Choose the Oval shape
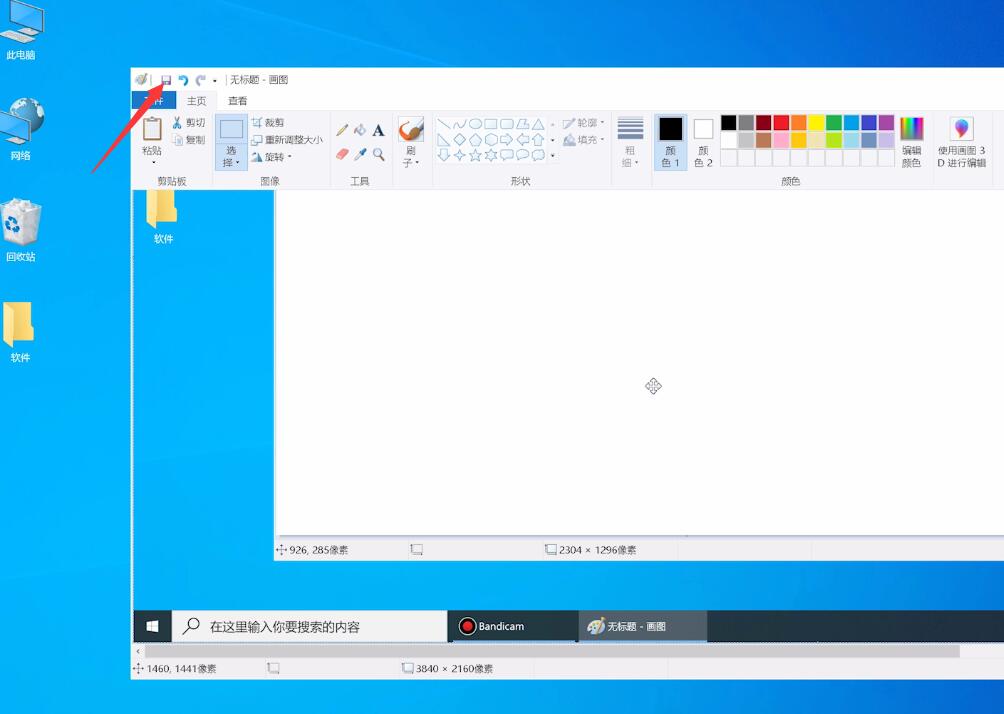1004x714 pixels. click(475, 124)
